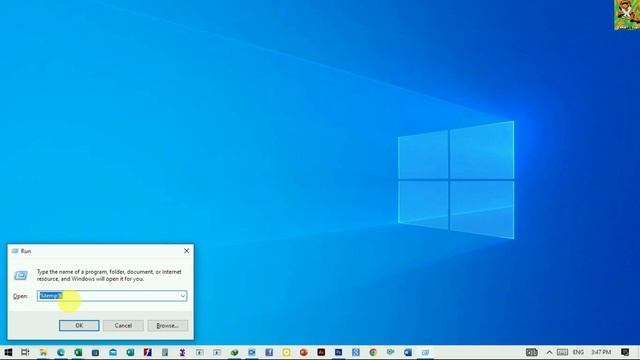Launch Microsoft Edge from the taskbar
Screen dimensions: 640x360
(61, 352)
